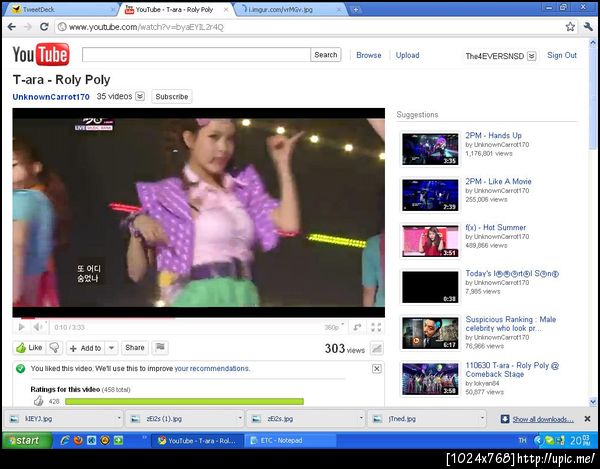This screenshot has height=469, width=600.
Task: Click Show all downloads link
Action: [x=543, y=419]
